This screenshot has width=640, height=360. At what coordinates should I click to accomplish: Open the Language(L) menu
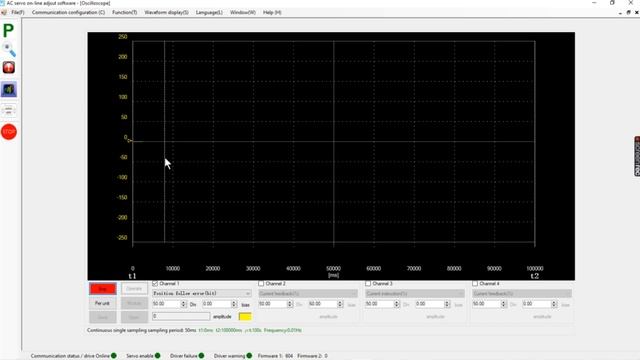point(209,13)
